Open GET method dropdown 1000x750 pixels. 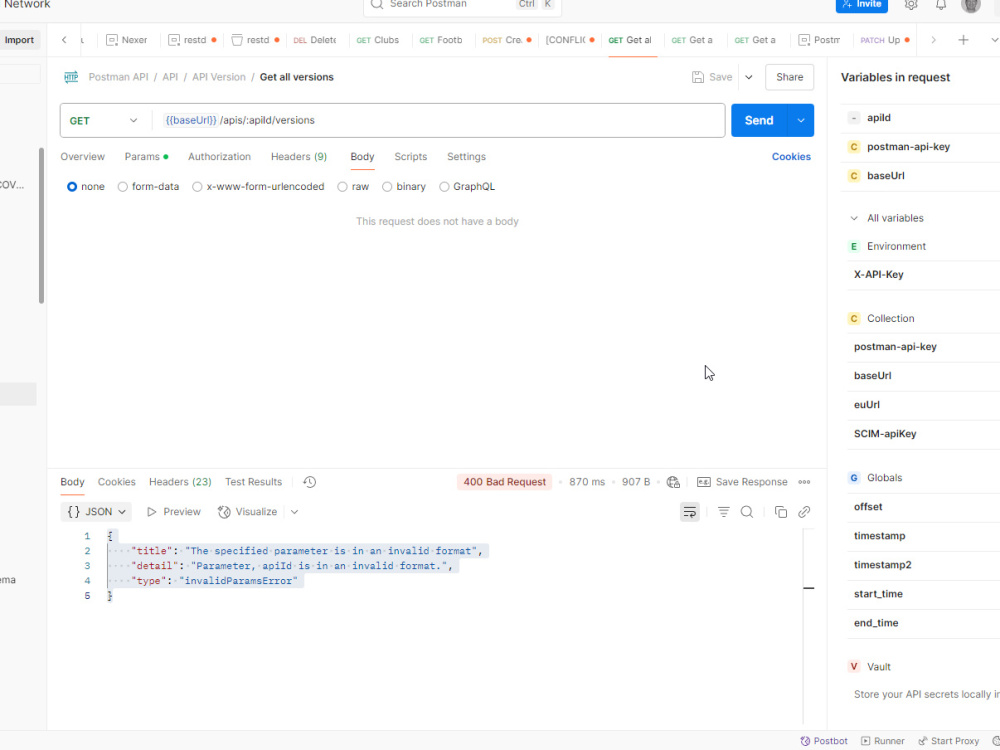(104, 121)
